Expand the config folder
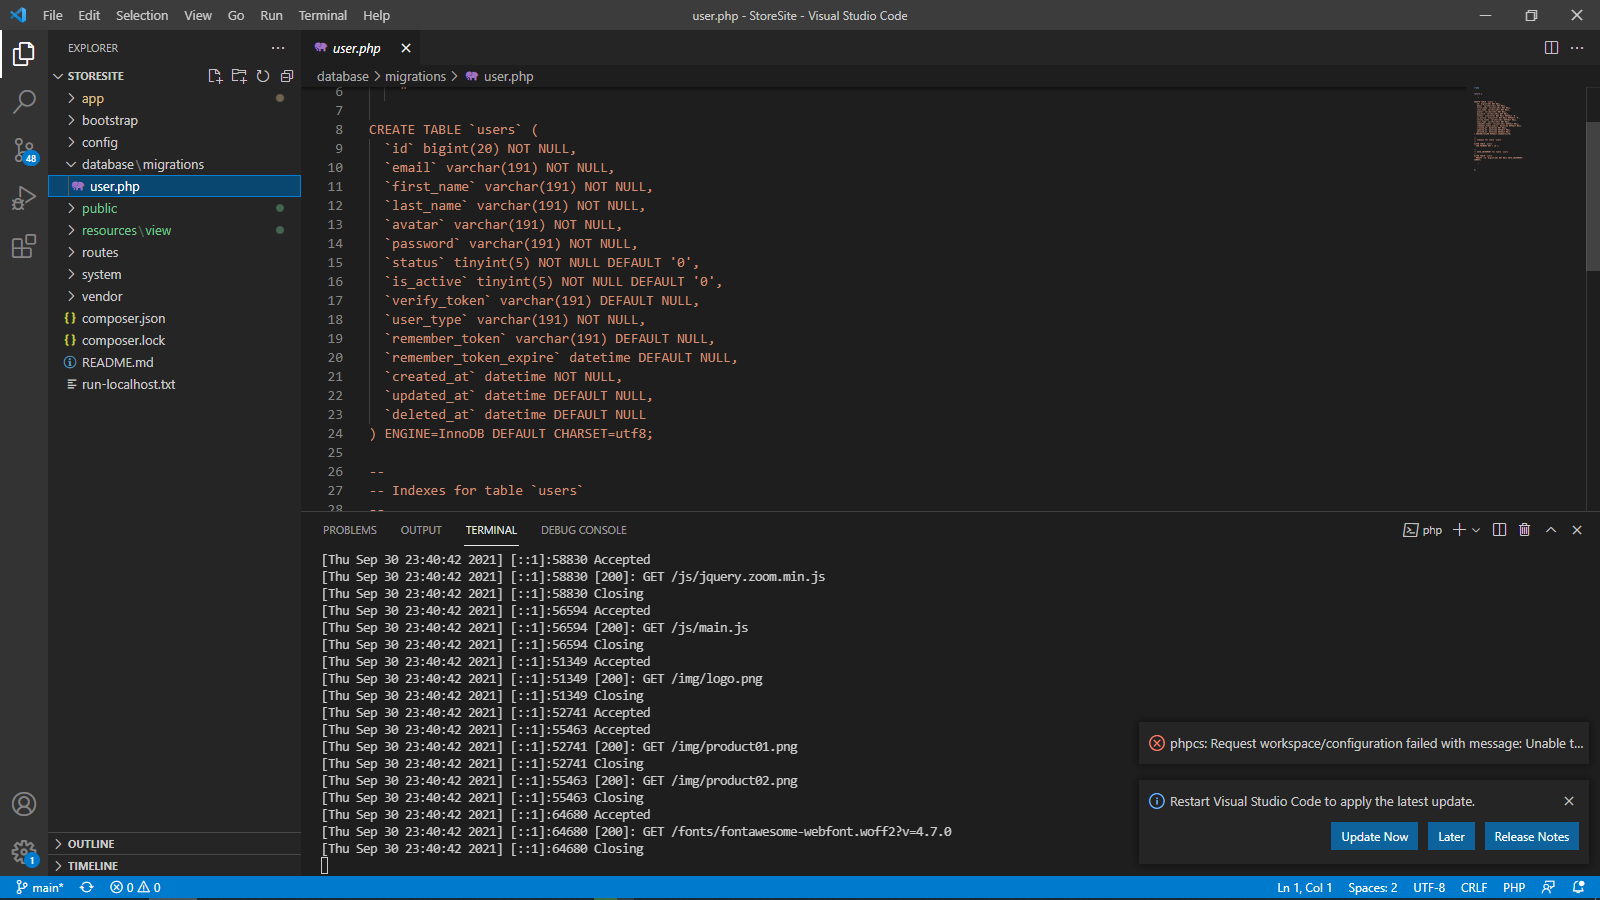Image resolution: width=1600 pixels, height=900 pixels. coord(175,142)
